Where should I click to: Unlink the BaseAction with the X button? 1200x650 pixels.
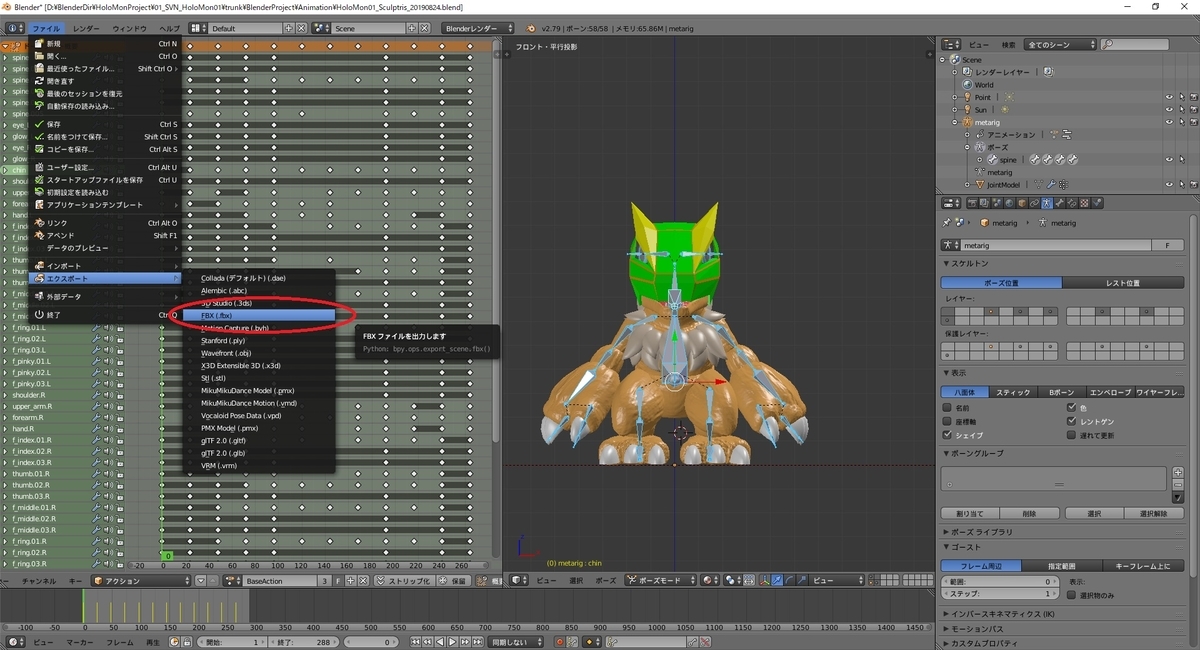363,580
